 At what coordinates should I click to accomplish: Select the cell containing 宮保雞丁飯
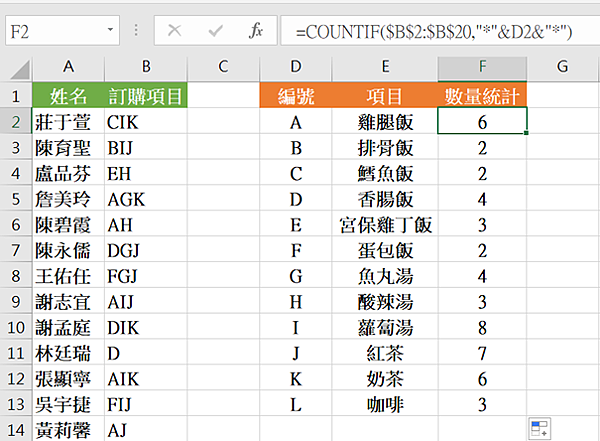point(385,224)
